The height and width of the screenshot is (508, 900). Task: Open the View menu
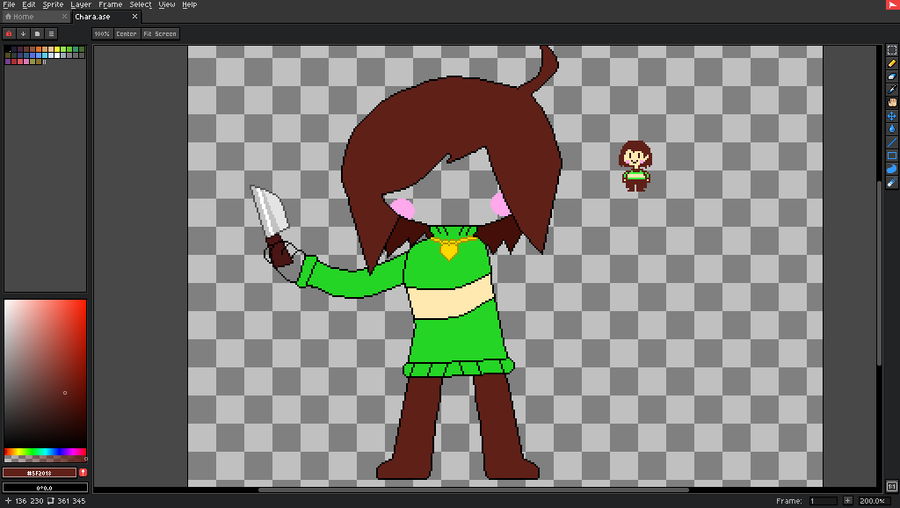(x=166, y=5)
